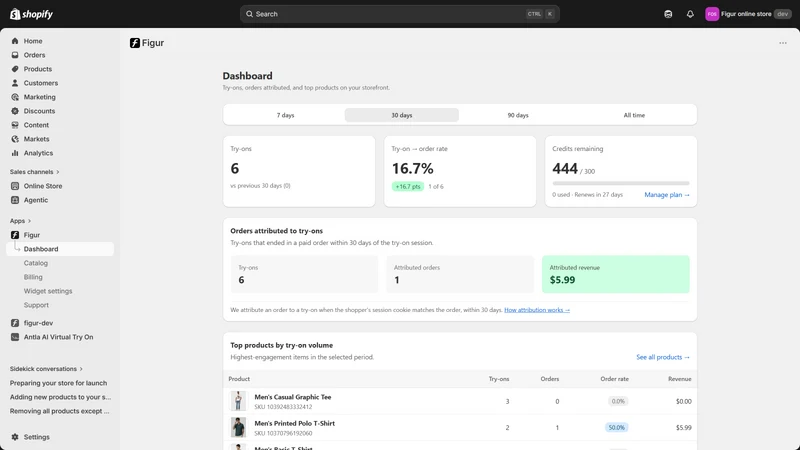
Task: Click Manage plan link
Action: (x=667, y=195)
